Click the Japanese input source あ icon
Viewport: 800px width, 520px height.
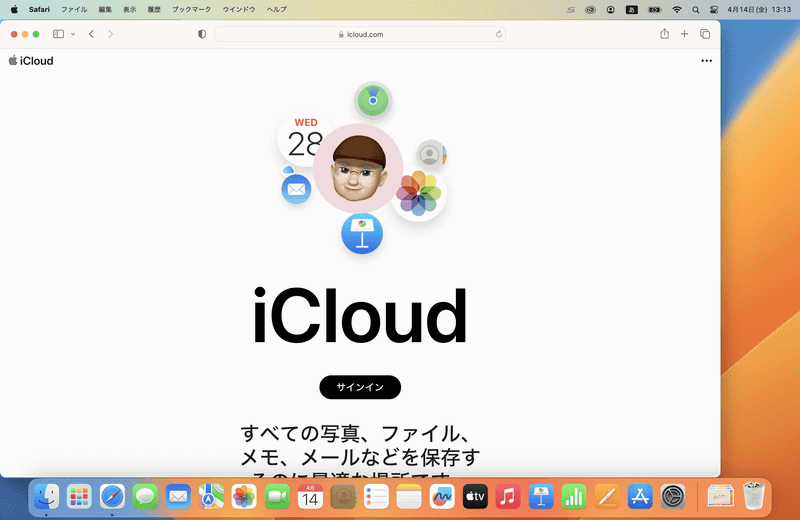pyautogui.click(x=632, y=9)
